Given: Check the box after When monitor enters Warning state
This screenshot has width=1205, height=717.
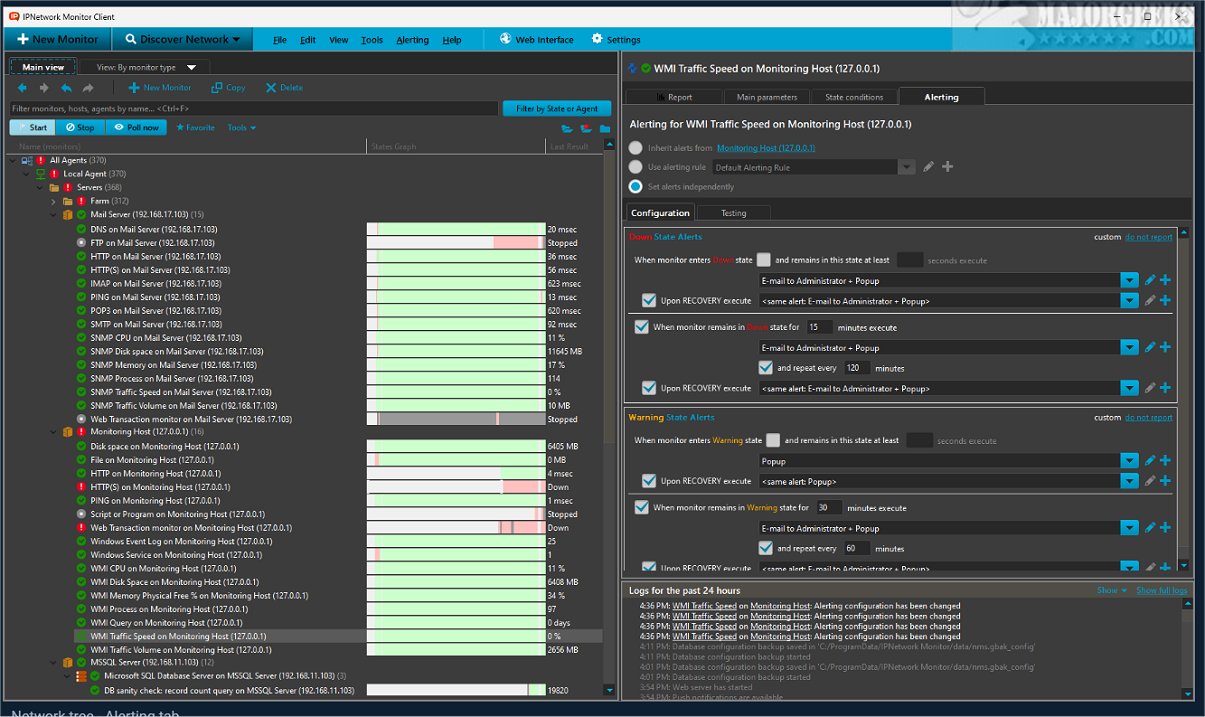Looking at the screenshot, I should pyautogui.click(x=773, y=440).
